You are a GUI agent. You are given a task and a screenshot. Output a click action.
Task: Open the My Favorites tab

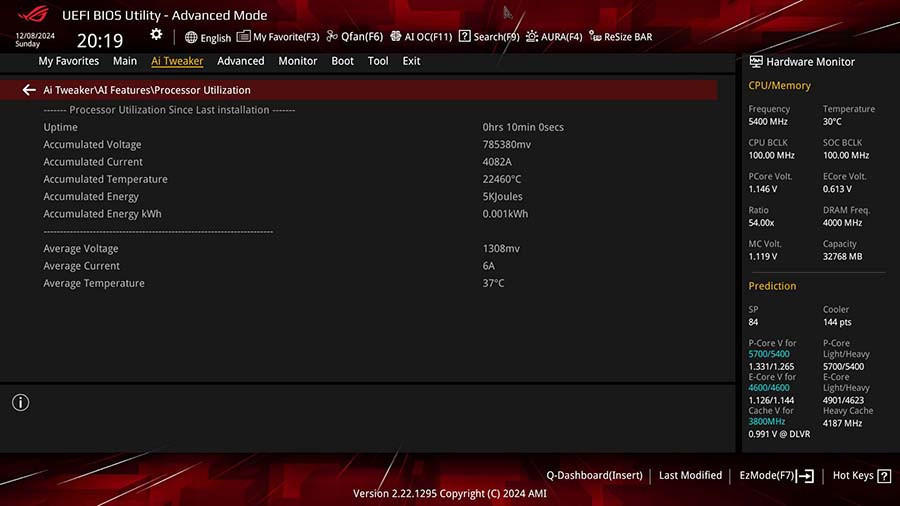tap(68, 61)
